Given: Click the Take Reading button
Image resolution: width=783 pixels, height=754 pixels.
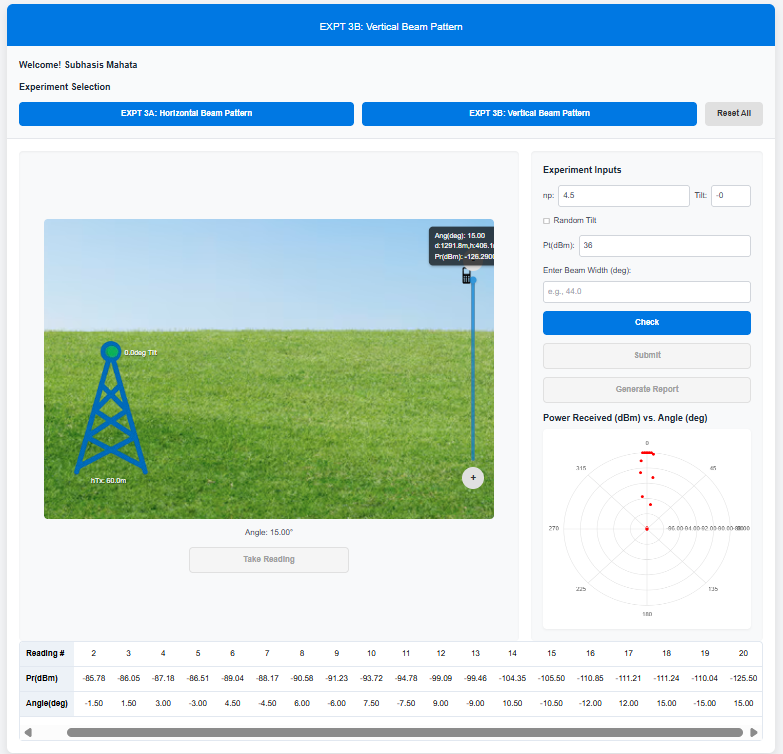Looking at the screenshot, I should tap(268, 560).
